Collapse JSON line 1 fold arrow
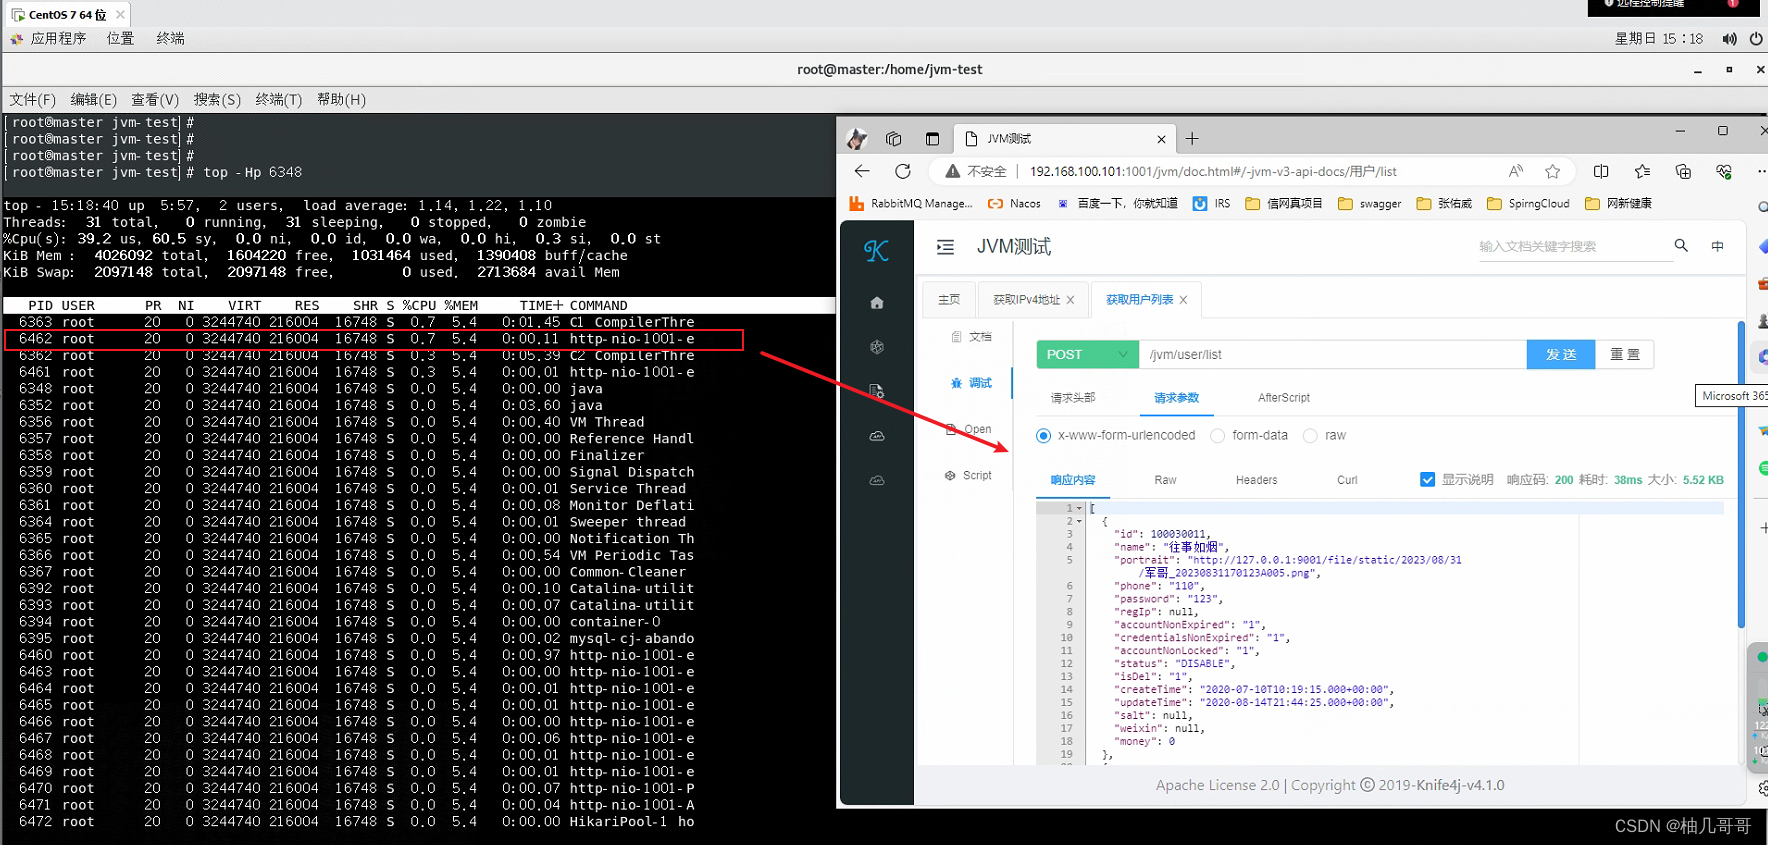 click(x=1079, y=508)
